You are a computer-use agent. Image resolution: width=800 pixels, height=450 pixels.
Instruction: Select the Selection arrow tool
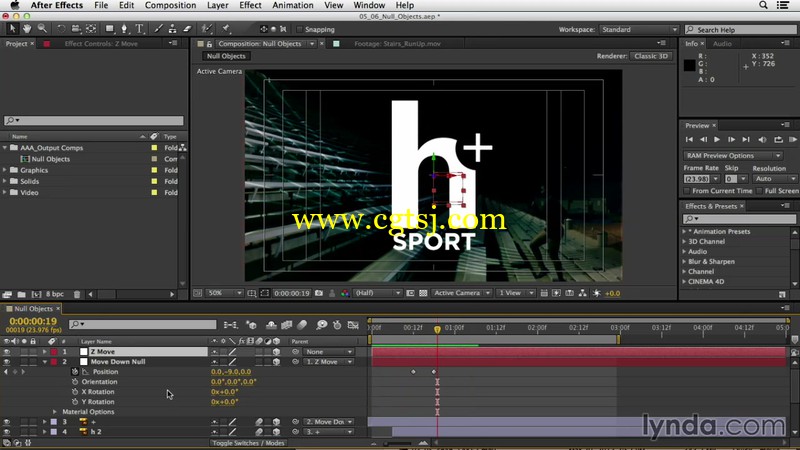click(12, 29)
